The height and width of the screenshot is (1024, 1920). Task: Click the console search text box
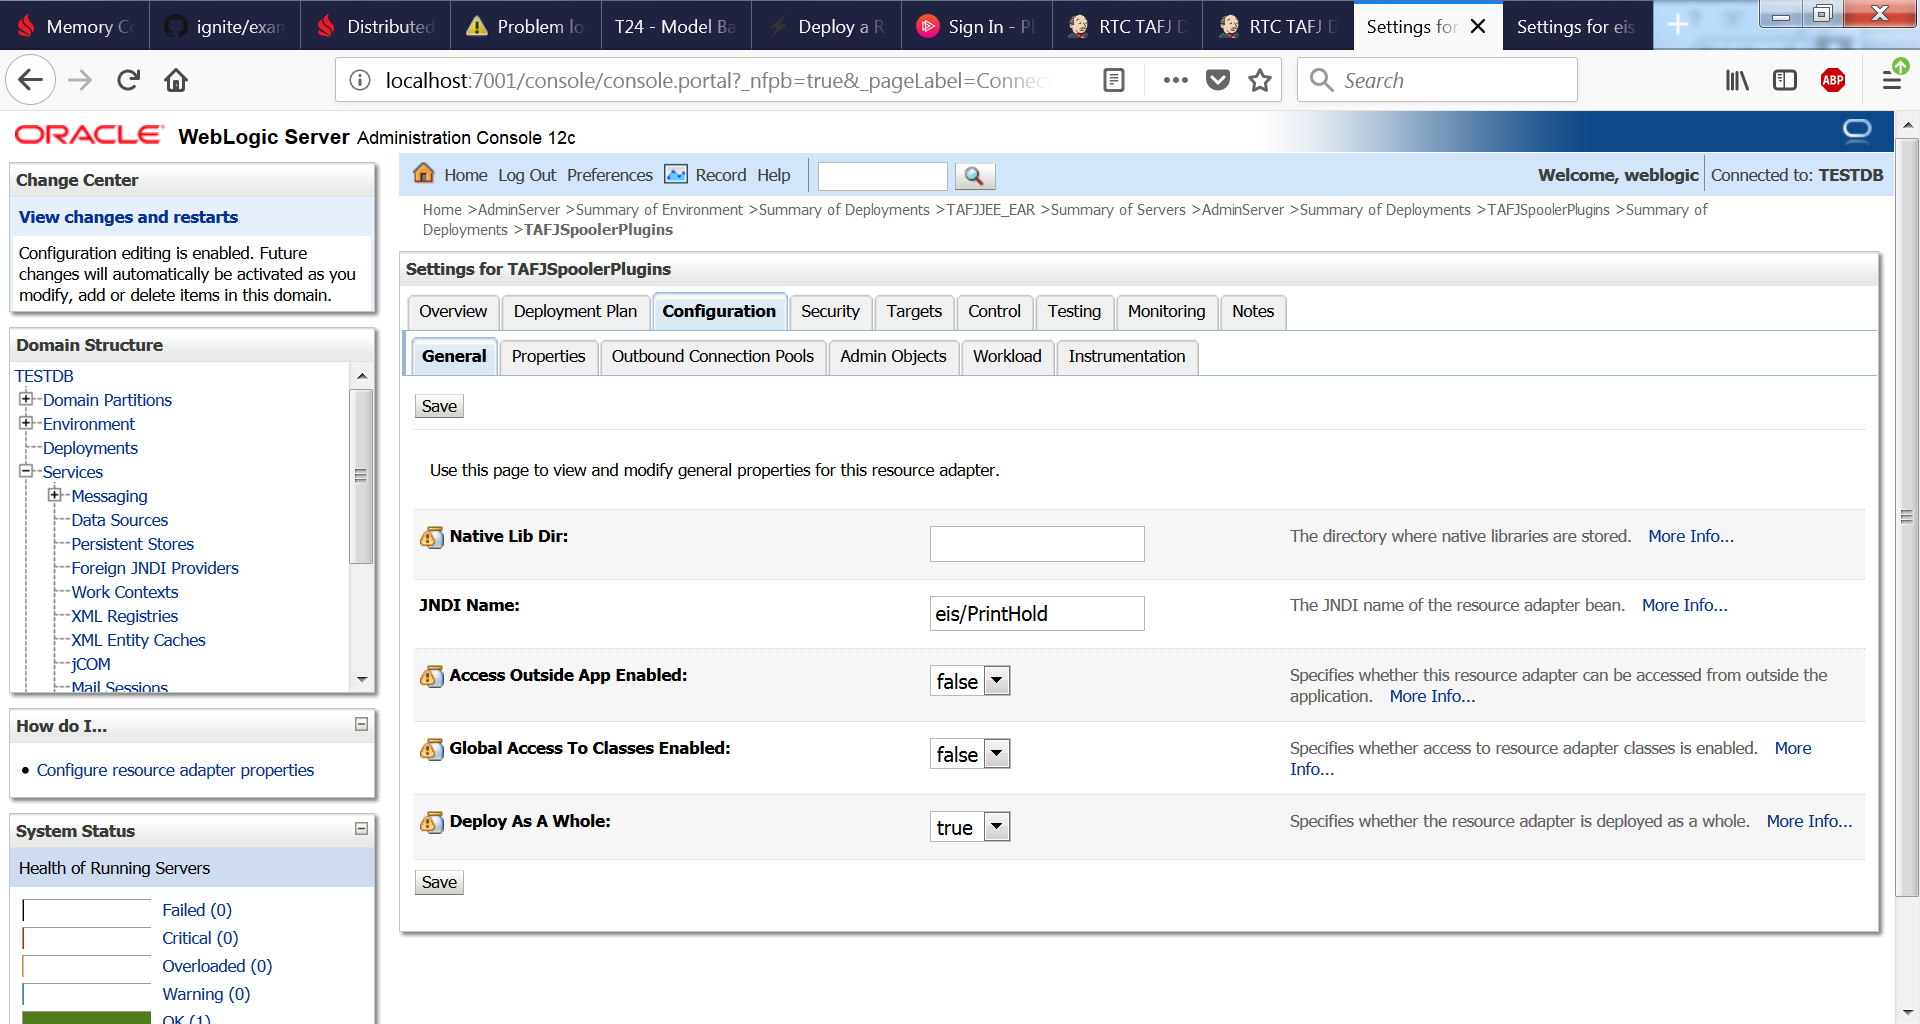(882, 176)
